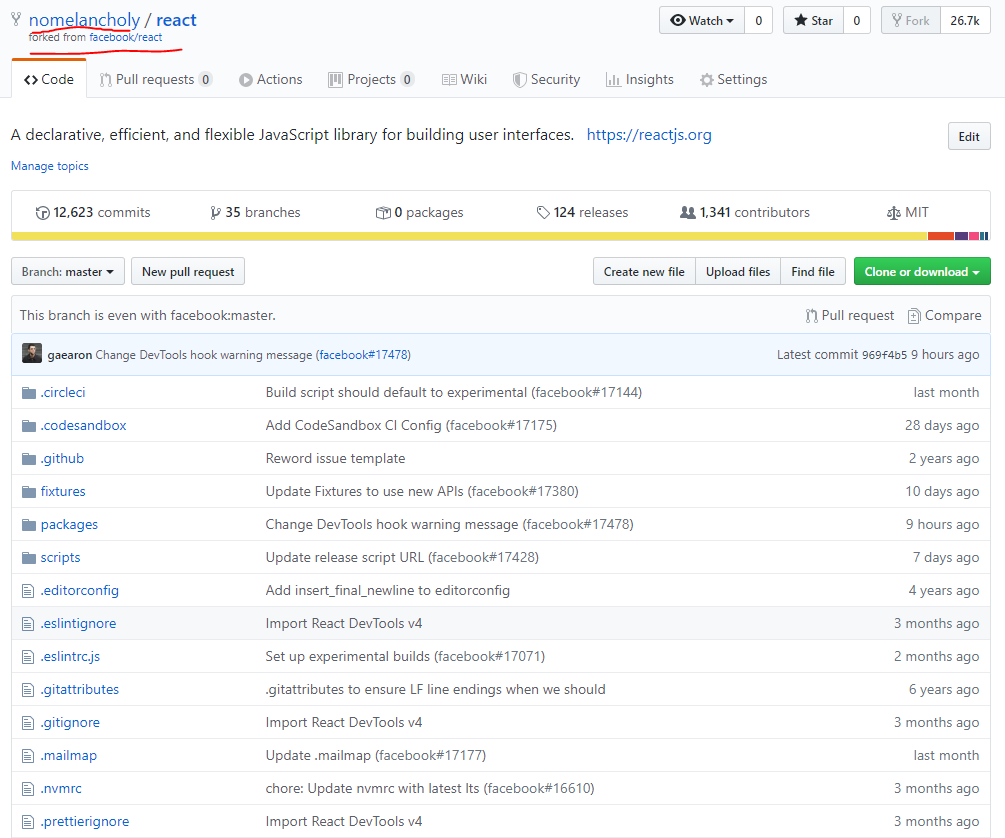Click the Compare file-diff icon
Viewport: 1005px width, 838px height.
(x=914, y=315)
